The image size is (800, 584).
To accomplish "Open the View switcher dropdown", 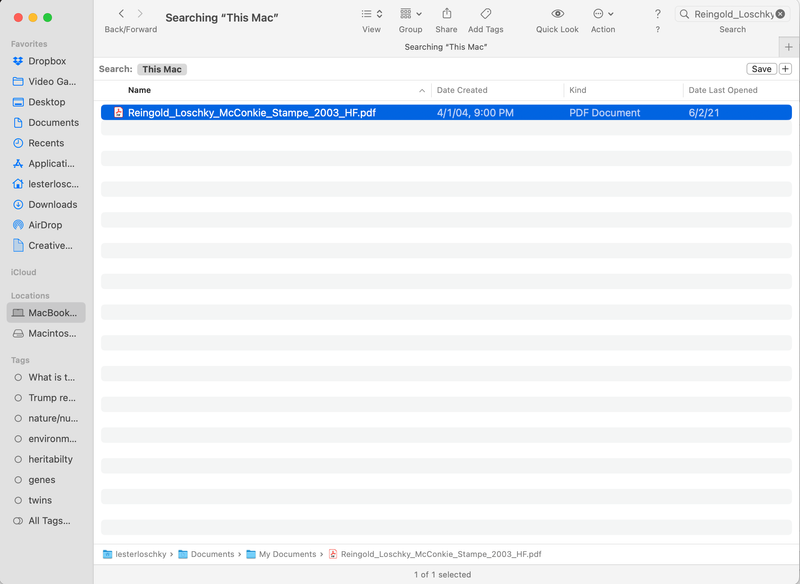I will point(371,14).
